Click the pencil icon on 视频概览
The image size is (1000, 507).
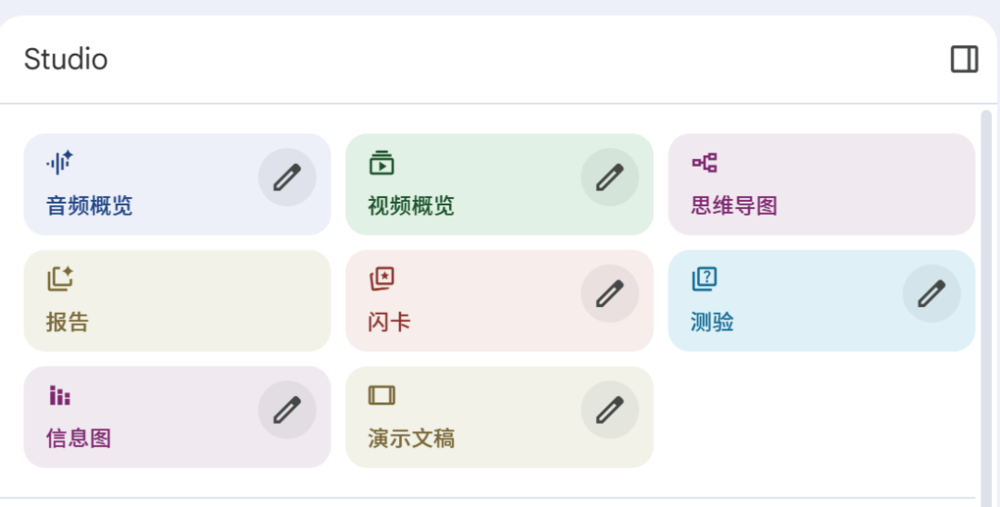click(x=609, y=178)
